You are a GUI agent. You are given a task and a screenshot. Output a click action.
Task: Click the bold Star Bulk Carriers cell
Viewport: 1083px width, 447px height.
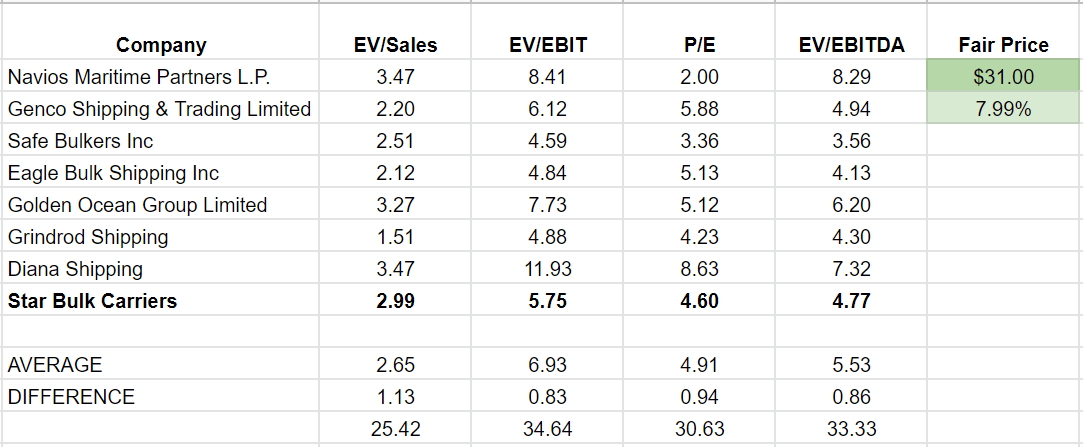coord(92,301)
